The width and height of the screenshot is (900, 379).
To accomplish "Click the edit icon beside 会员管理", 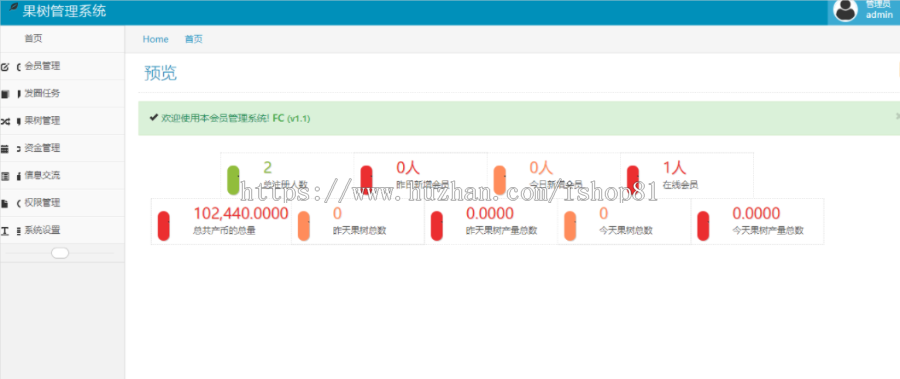I will (x=5, y=67).
